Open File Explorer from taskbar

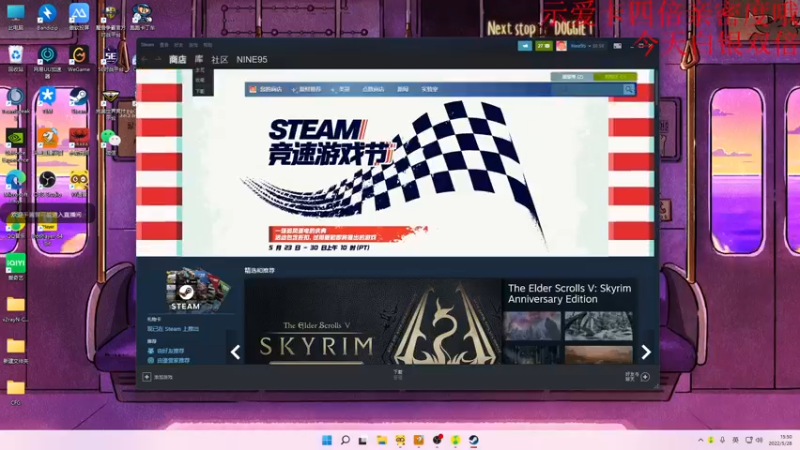tap(382, 440)
